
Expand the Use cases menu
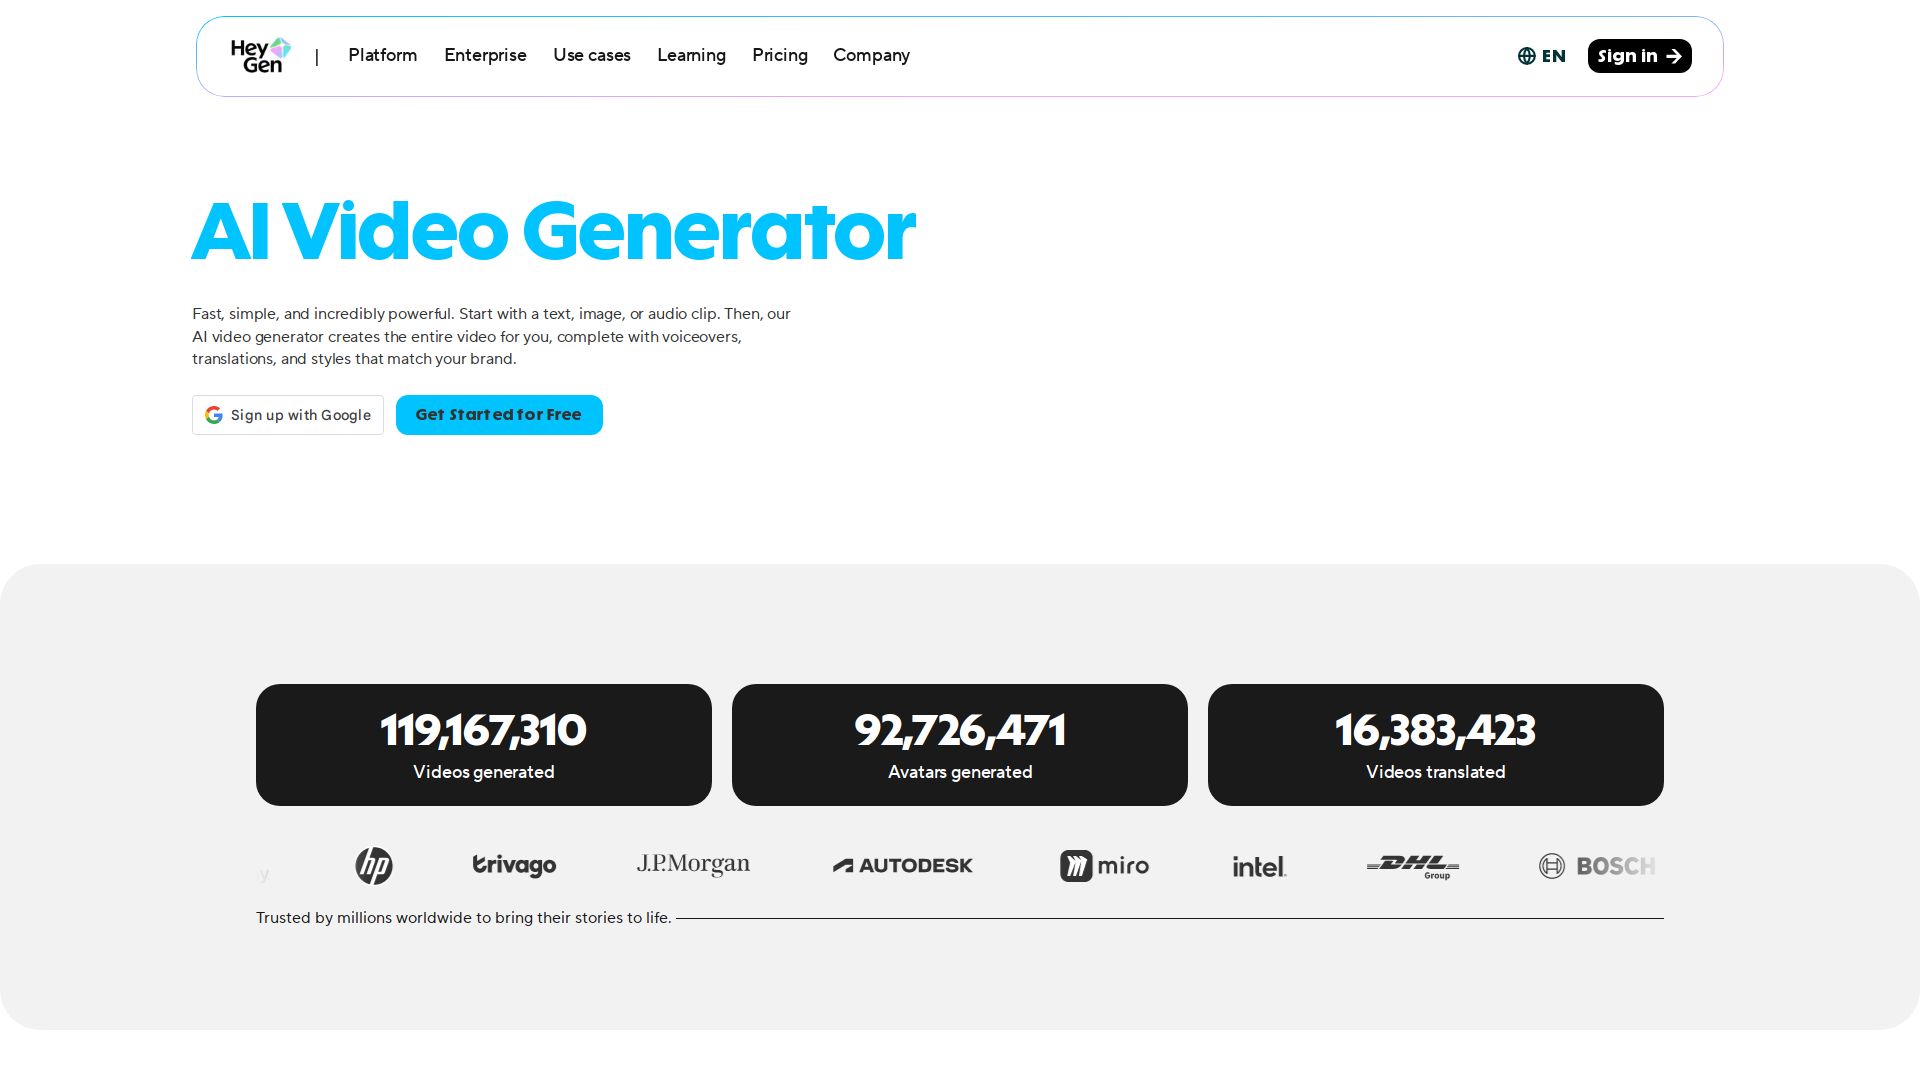pyautogui.click(x=591, y=55)
